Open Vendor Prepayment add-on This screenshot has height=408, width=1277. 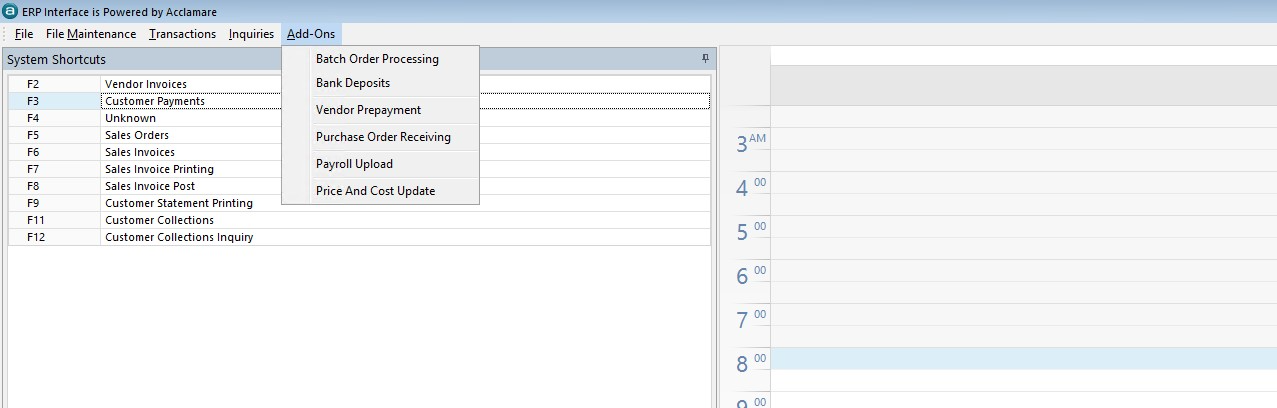368,110
